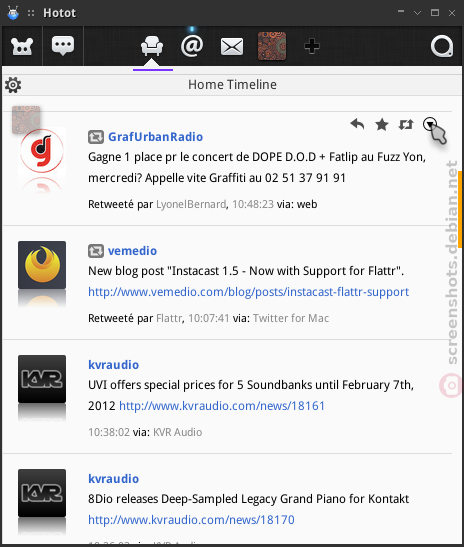
Task: Click kvraudio username on the 8Dio tweet
Action: pos(113,479)
